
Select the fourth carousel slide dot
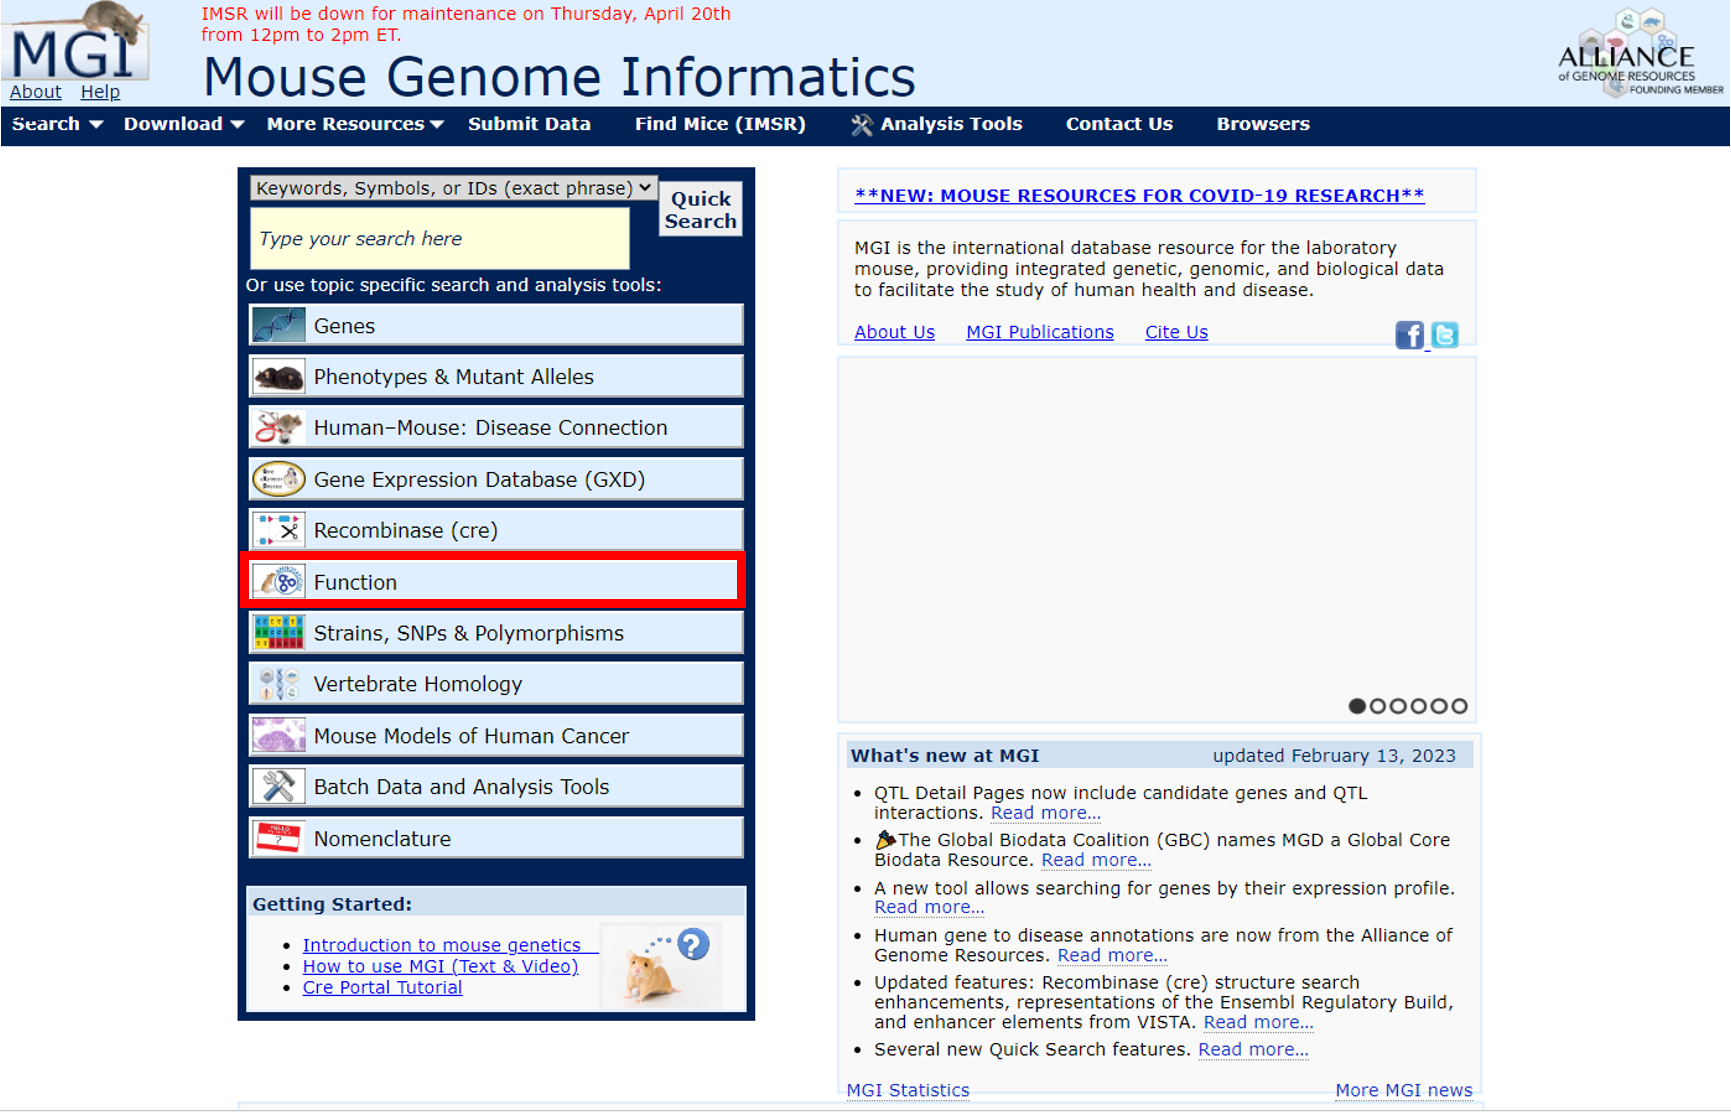(1418, 706)
